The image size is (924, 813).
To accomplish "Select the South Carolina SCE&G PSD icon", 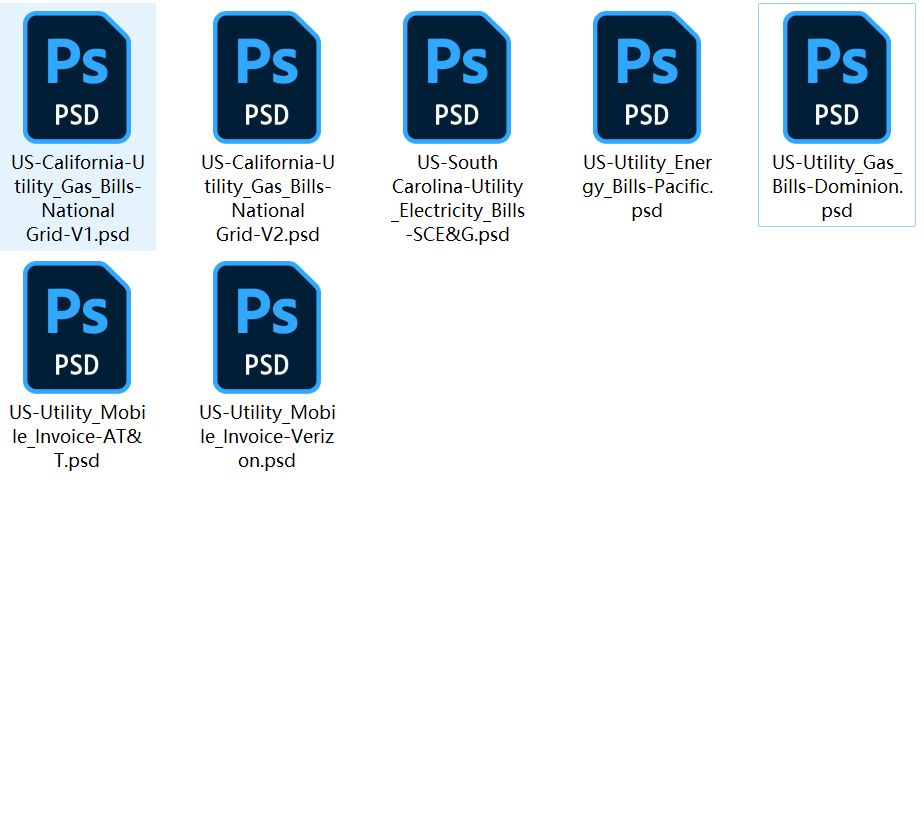I will point(457,77).
